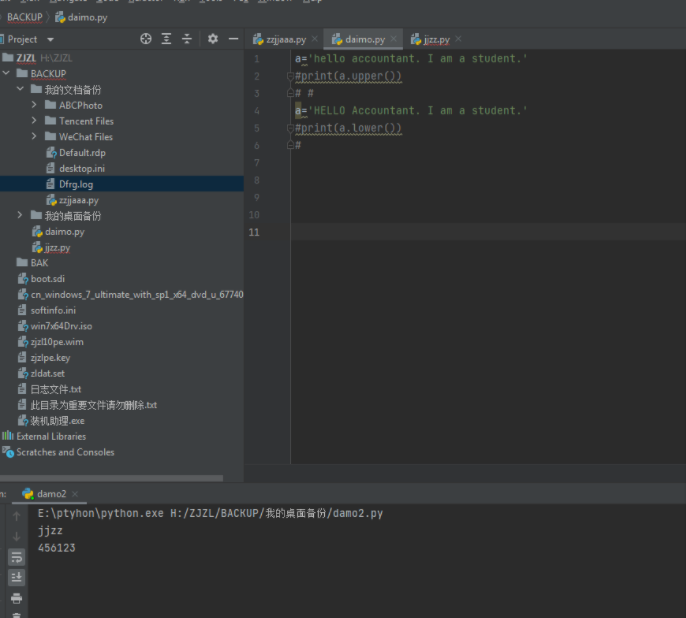Open External Libraries node

click(50, 436)
